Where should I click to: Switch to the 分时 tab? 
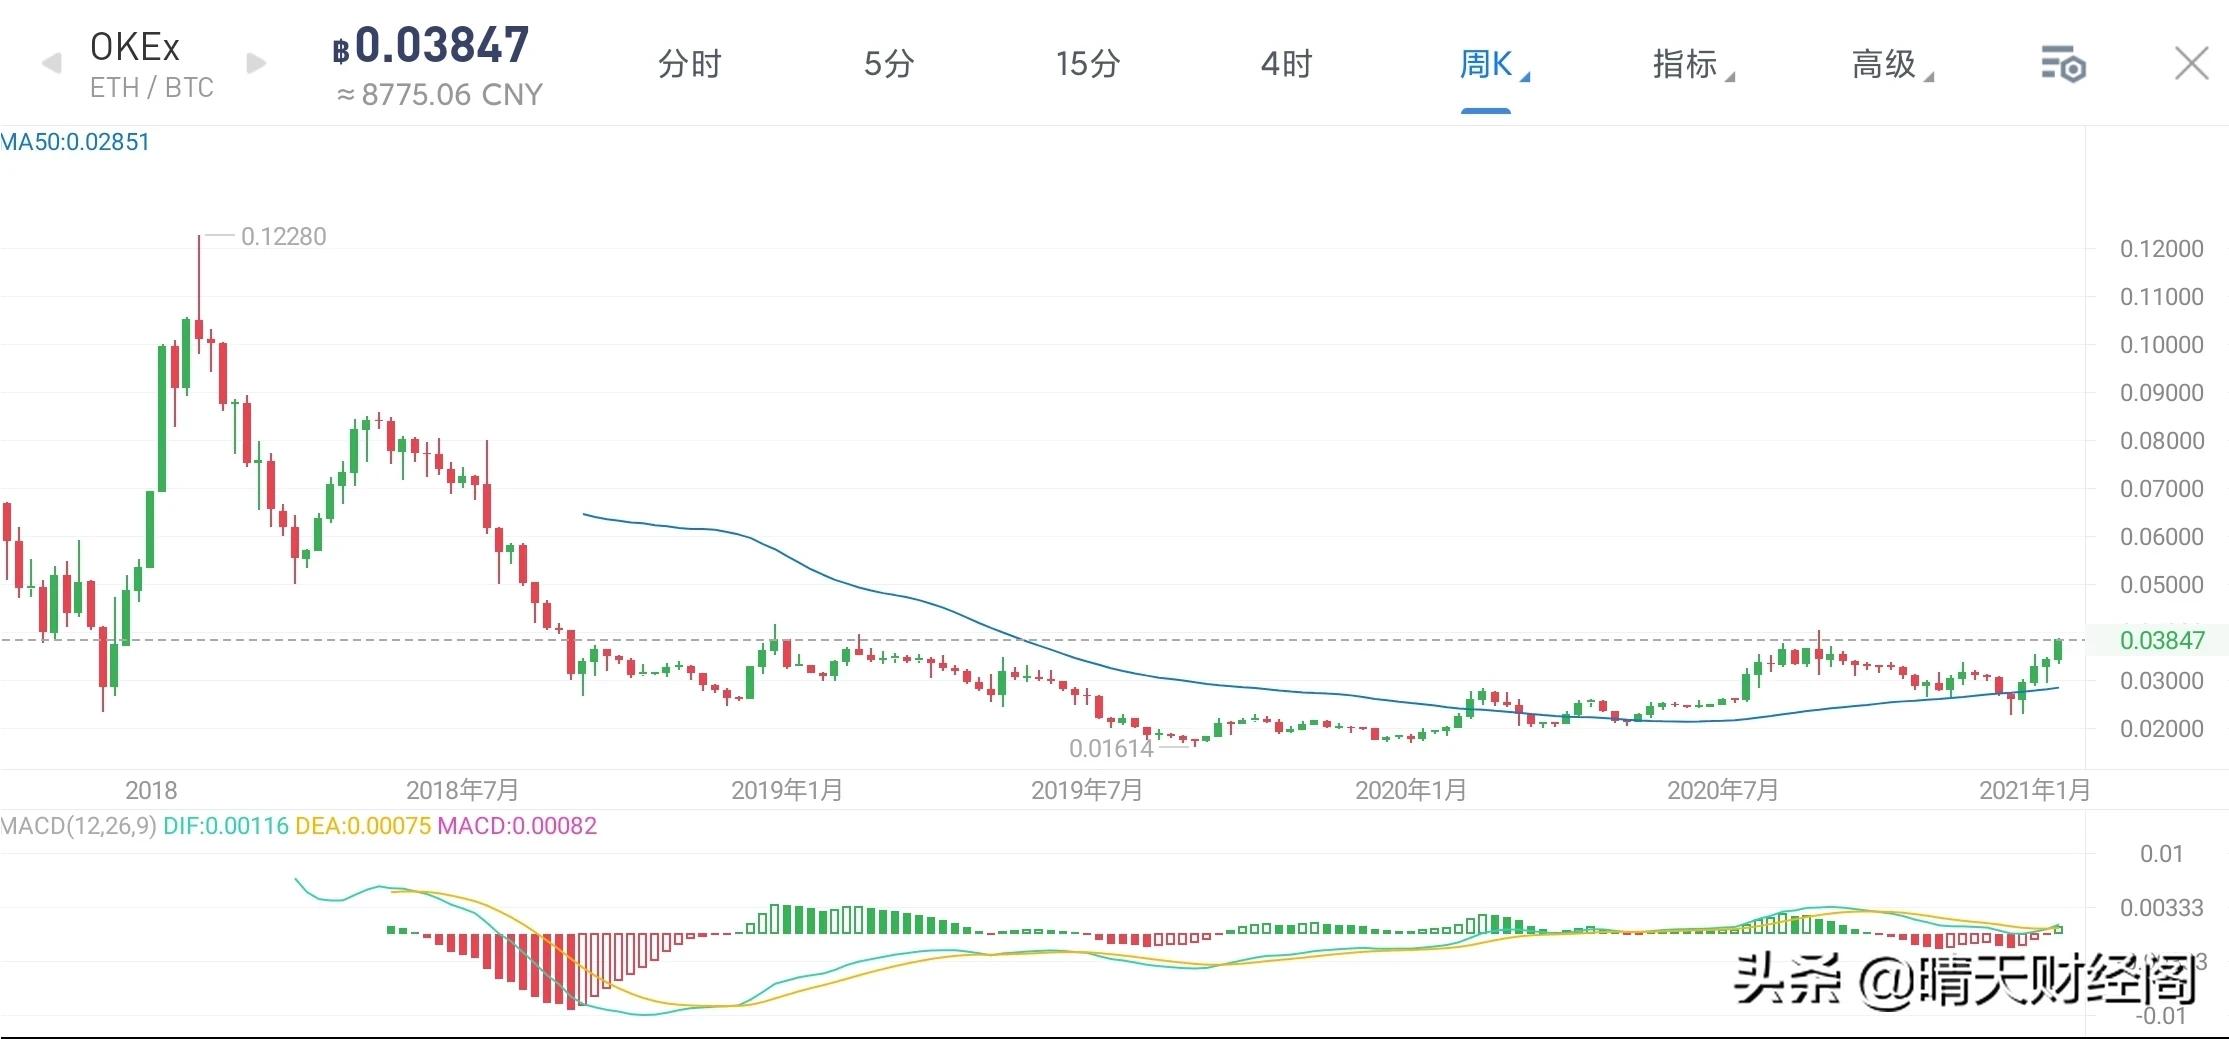[687, 64]
